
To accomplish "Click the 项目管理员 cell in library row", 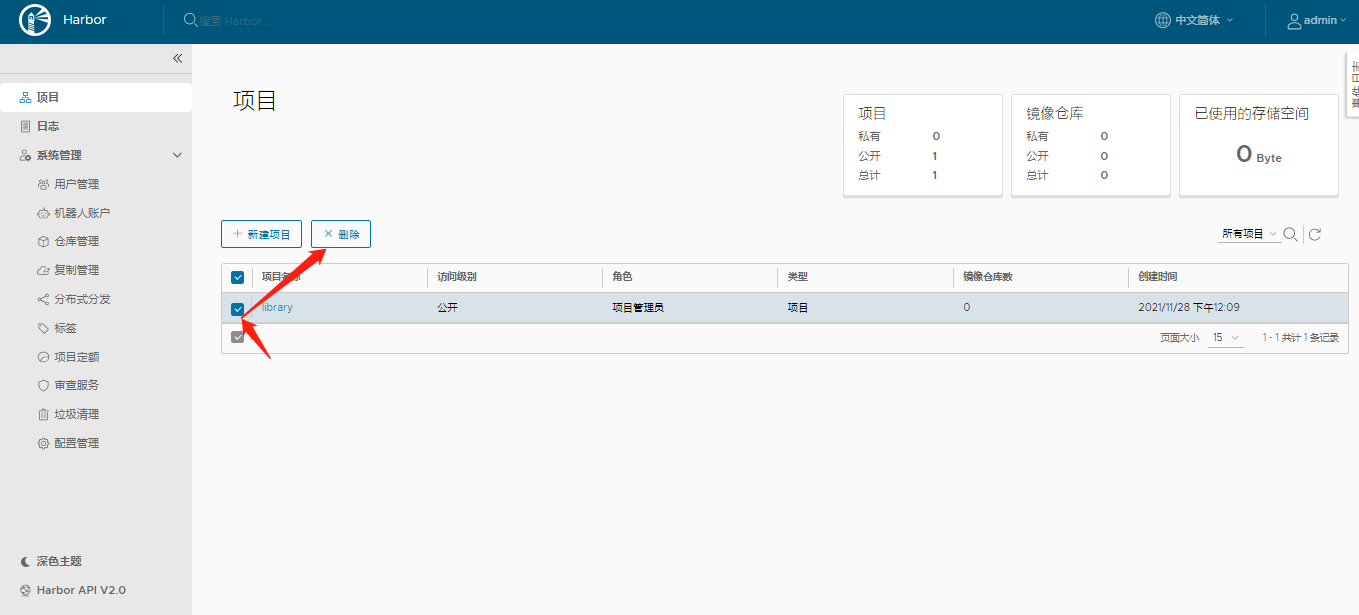I will (638, 308).
